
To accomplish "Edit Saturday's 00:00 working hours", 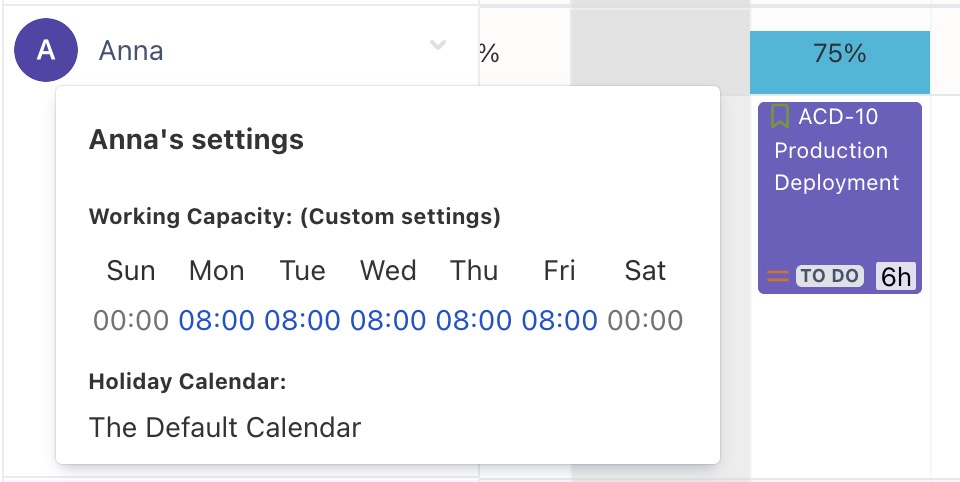I will (645, 320).
